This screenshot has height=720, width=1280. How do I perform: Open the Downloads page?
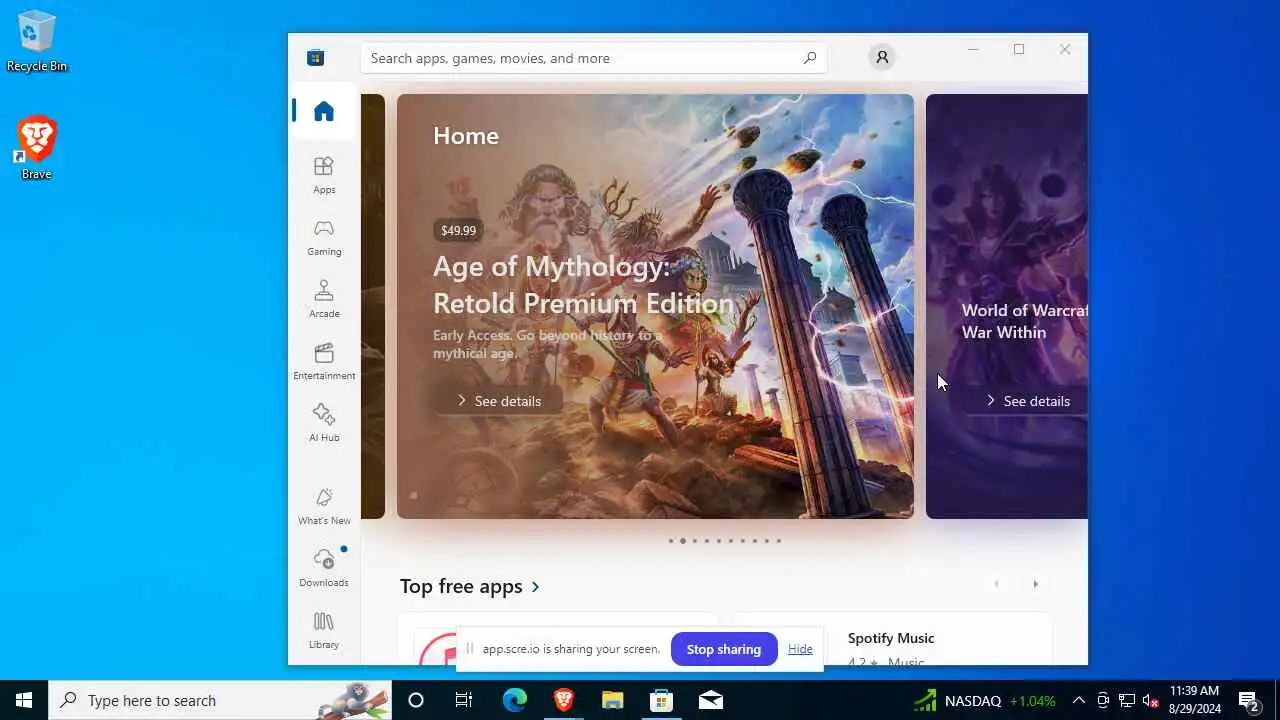324,568
